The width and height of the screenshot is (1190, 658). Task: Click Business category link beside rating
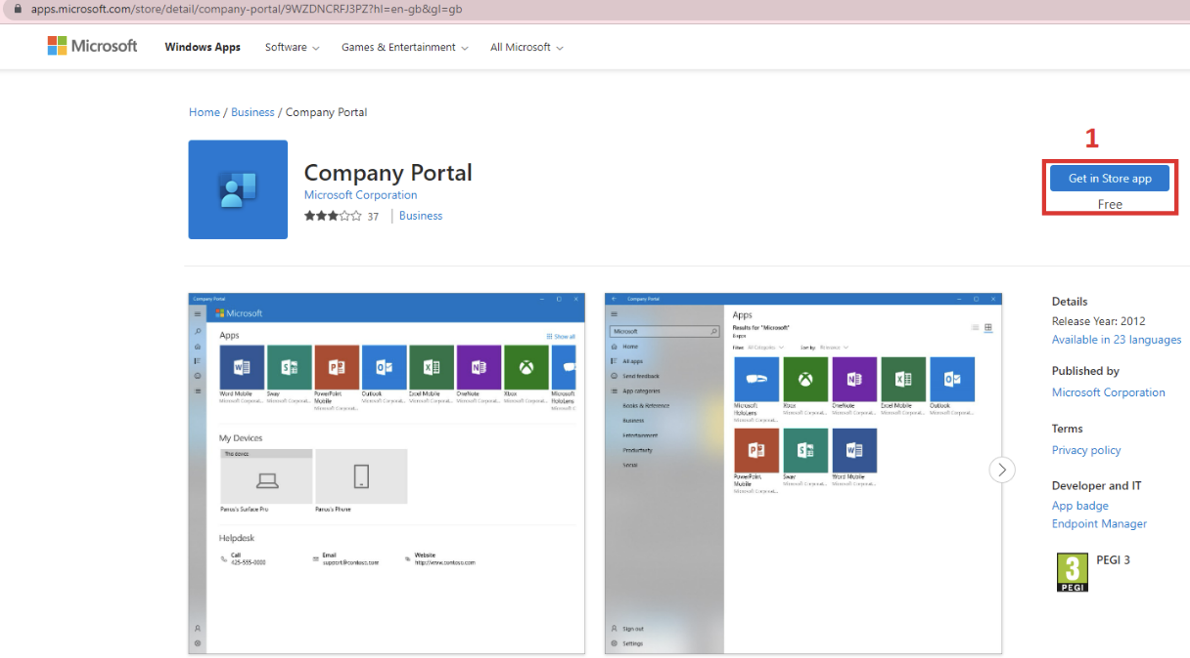tap(420, 216)
